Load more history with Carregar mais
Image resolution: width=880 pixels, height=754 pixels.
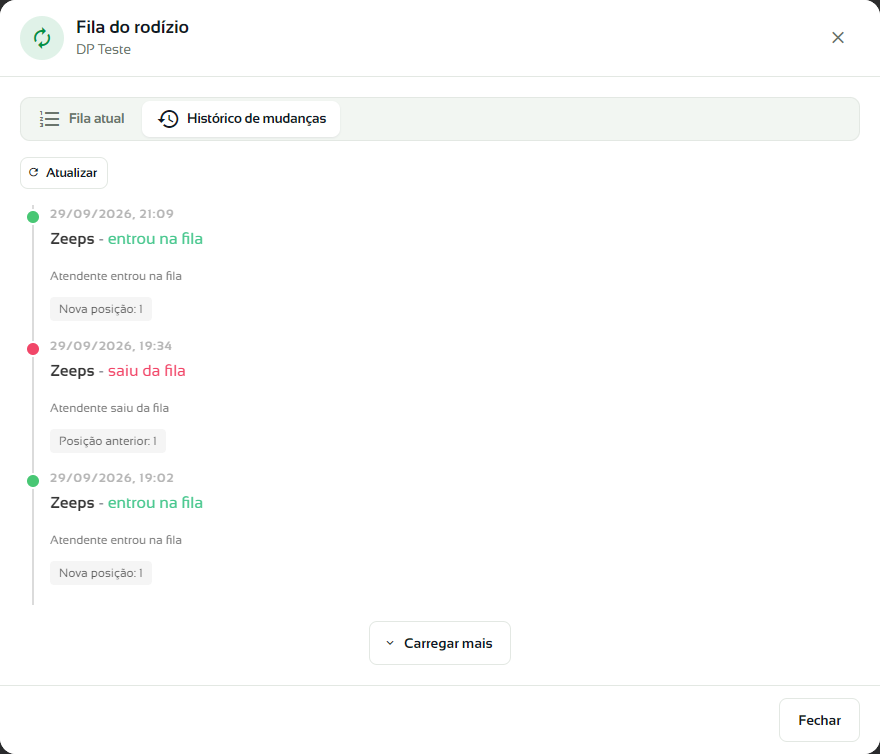tap(440, 643)
